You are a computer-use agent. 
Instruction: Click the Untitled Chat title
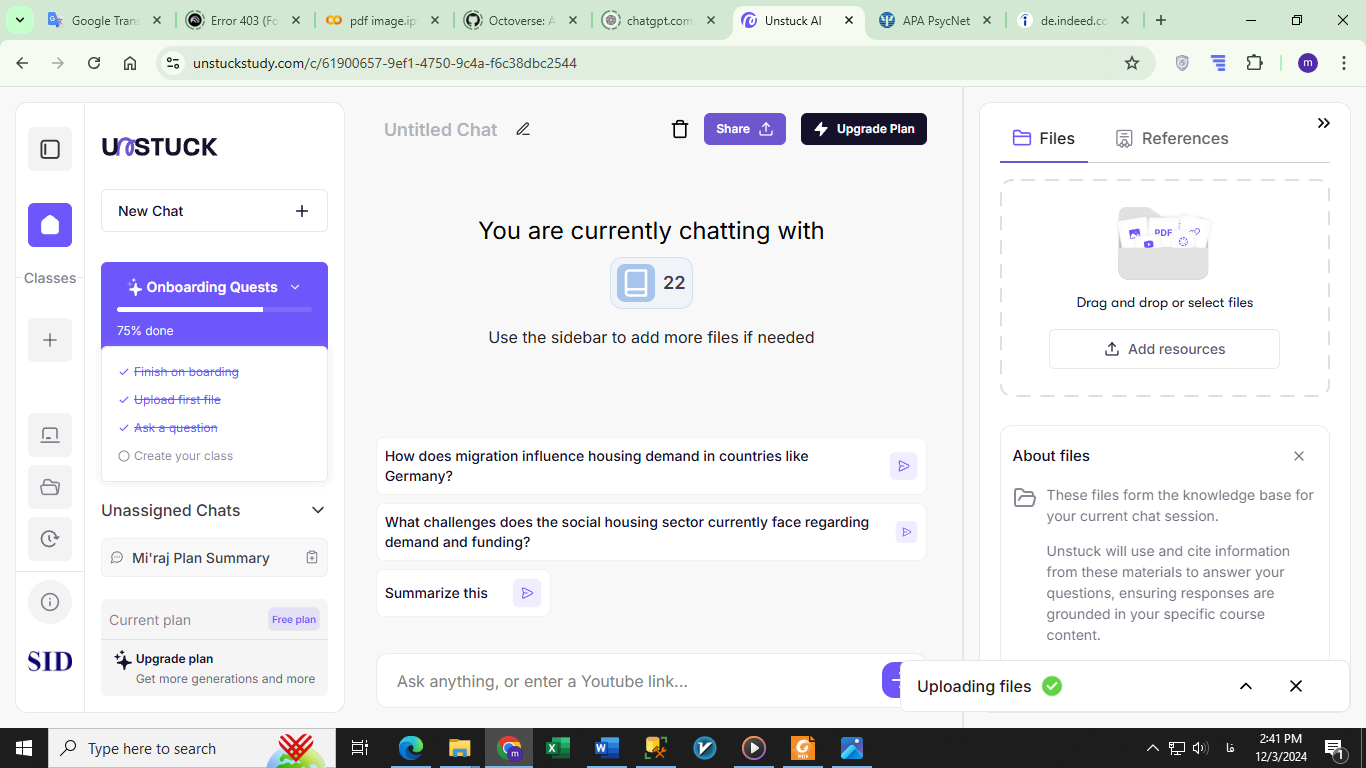(440, 129)
